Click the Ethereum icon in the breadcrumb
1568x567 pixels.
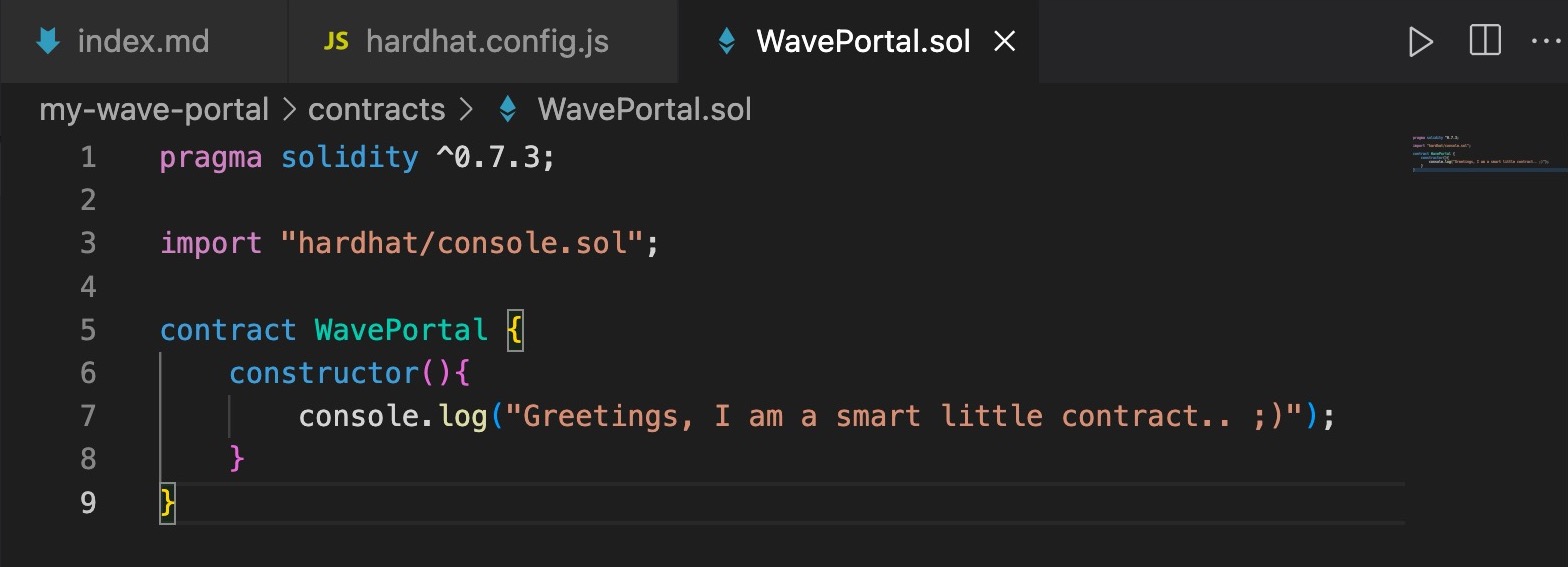(x=508, y=109)
